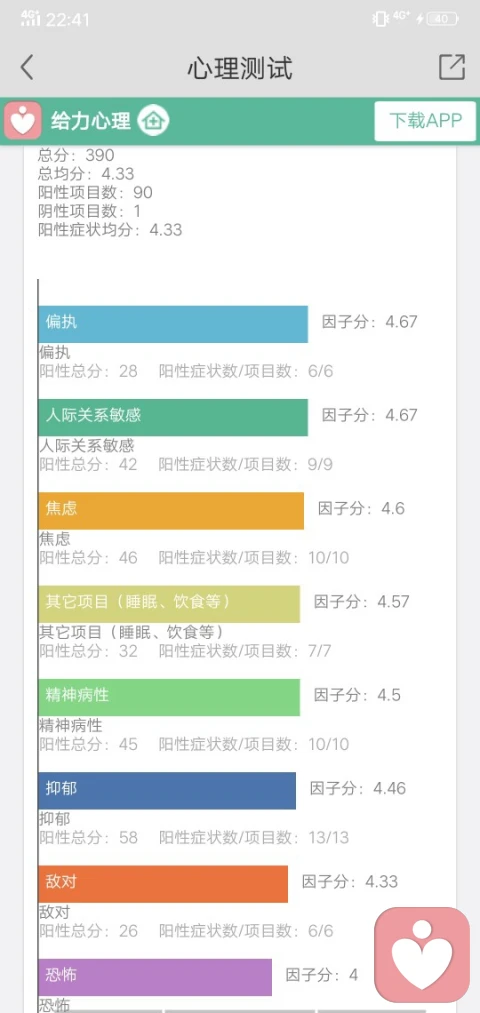Tap the back arrow icon
Image resolution: width=480 pixels, height=1013 pixels.
[x=26, y=67]
